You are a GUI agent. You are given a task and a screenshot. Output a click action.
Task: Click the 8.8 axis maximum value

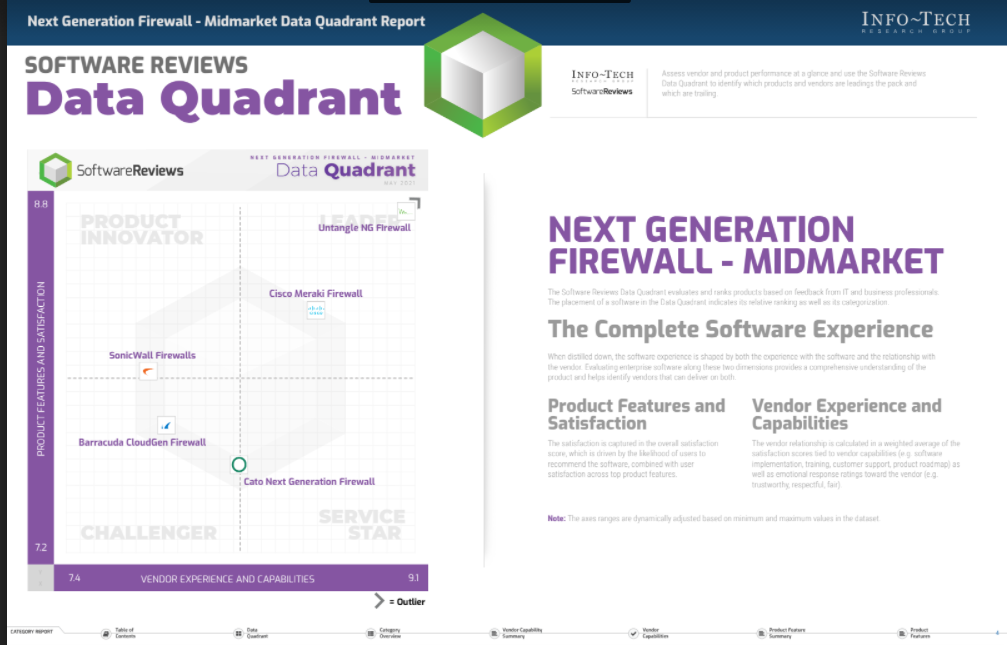[40, 204]
